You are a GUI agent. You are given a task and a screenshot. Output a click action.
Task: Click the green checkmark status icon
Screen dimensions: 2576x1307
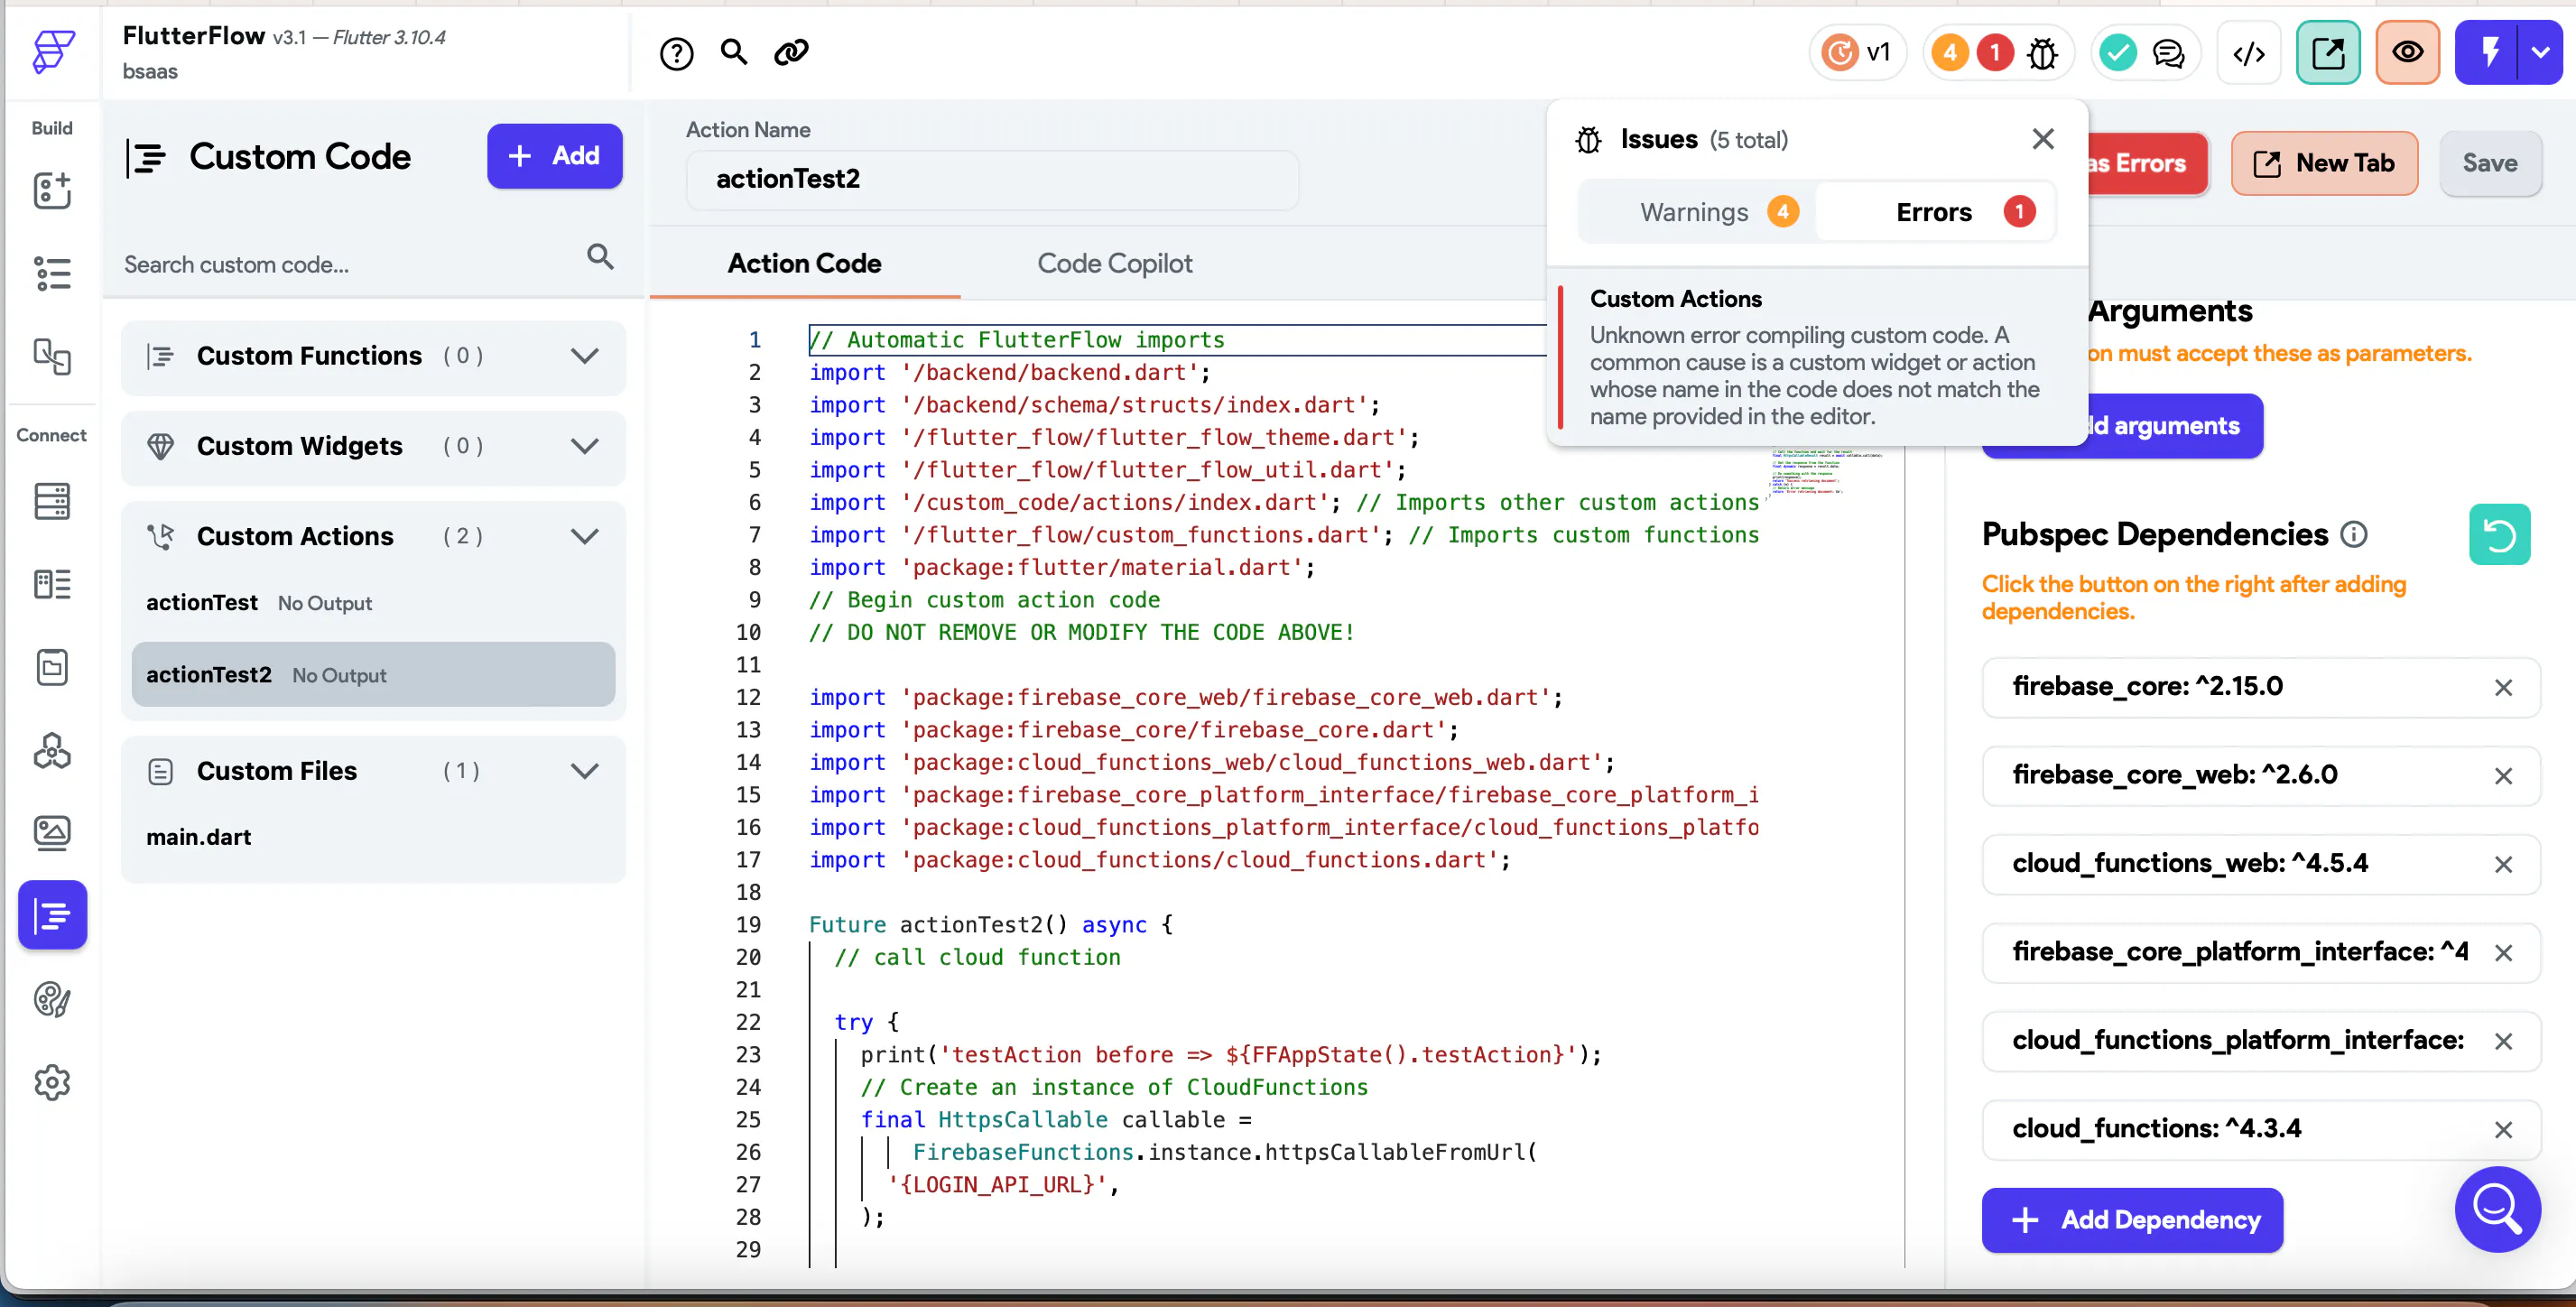pyautogui.click(x=2118, y=52)
